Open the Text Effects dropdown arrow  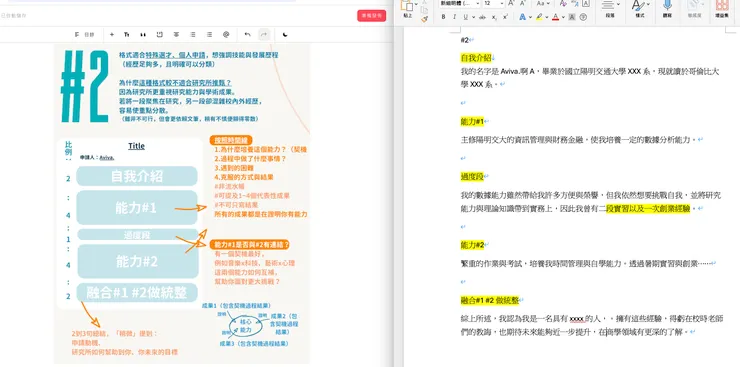point(530,17)
